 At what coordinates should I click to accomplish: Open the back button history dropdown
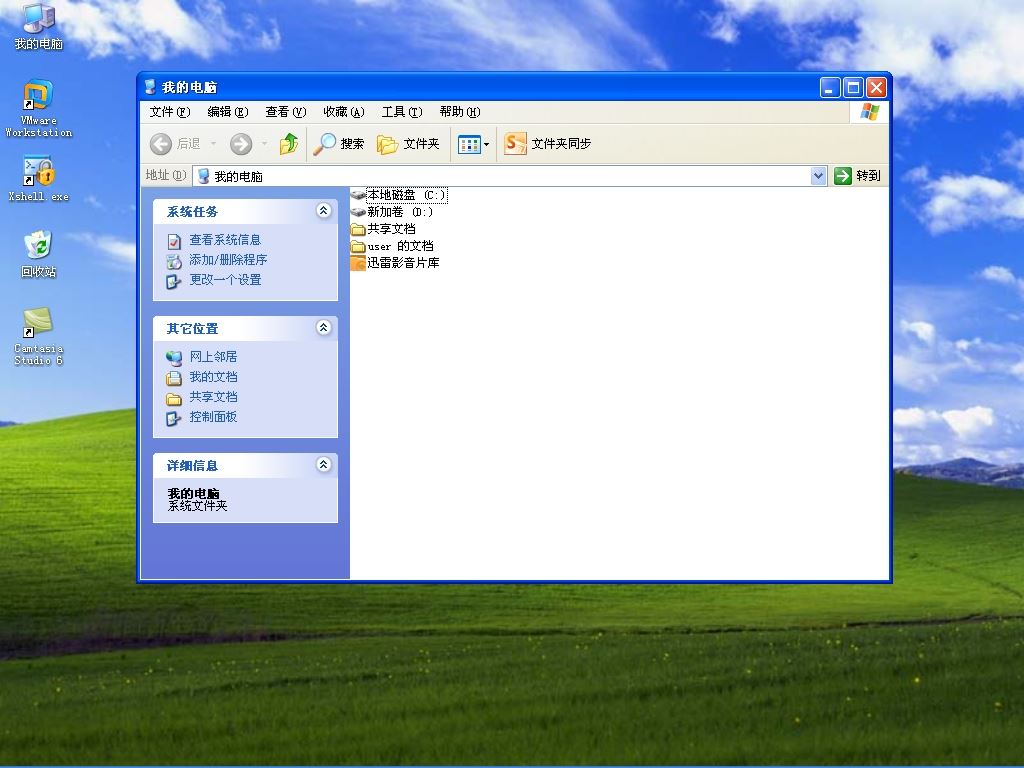tap(213, 144)
